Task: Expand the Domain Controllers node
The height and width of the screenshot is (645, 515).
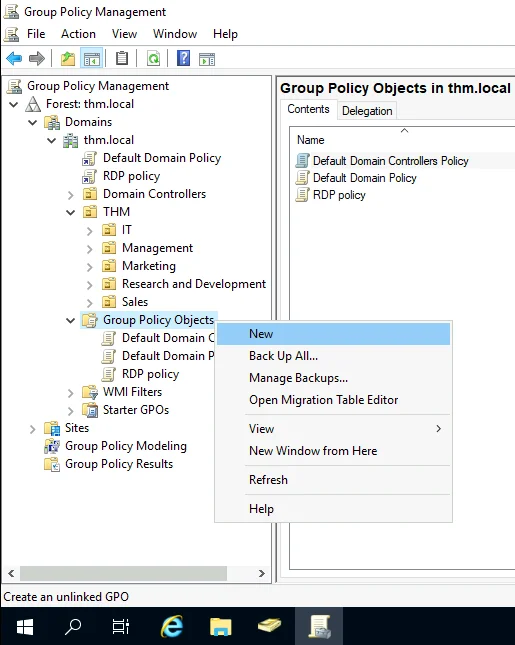Action: tap(71, 195)
